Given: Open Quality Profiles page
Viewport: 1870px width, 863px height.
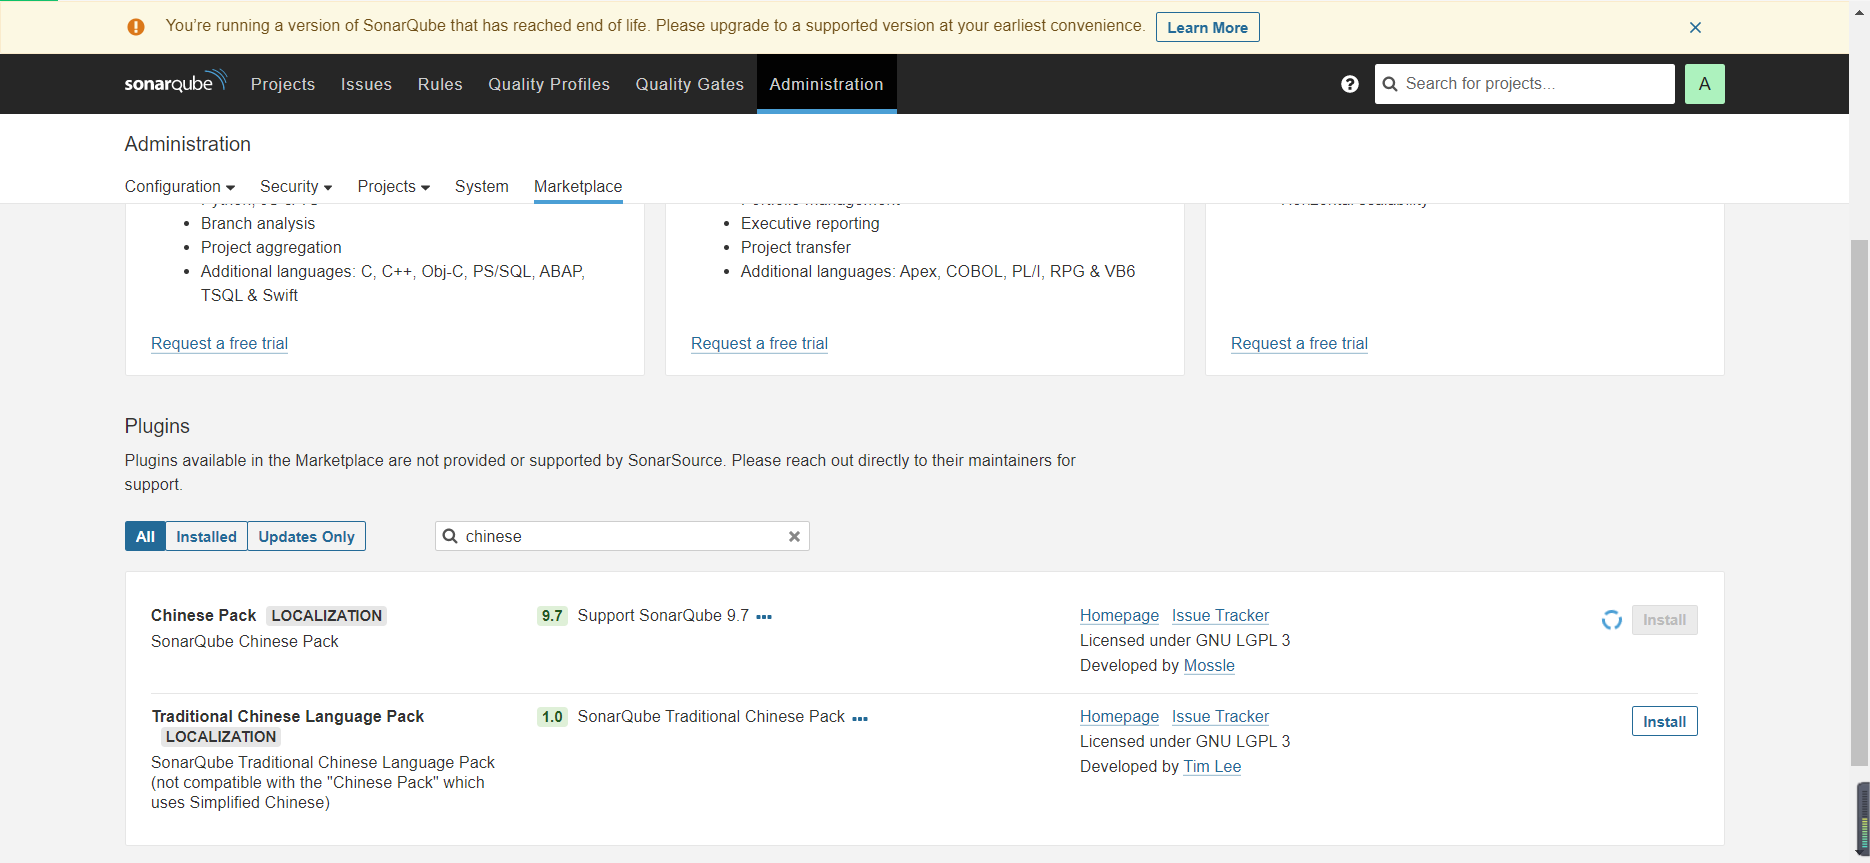Looking at the screenshot, I should pos(549,84).
